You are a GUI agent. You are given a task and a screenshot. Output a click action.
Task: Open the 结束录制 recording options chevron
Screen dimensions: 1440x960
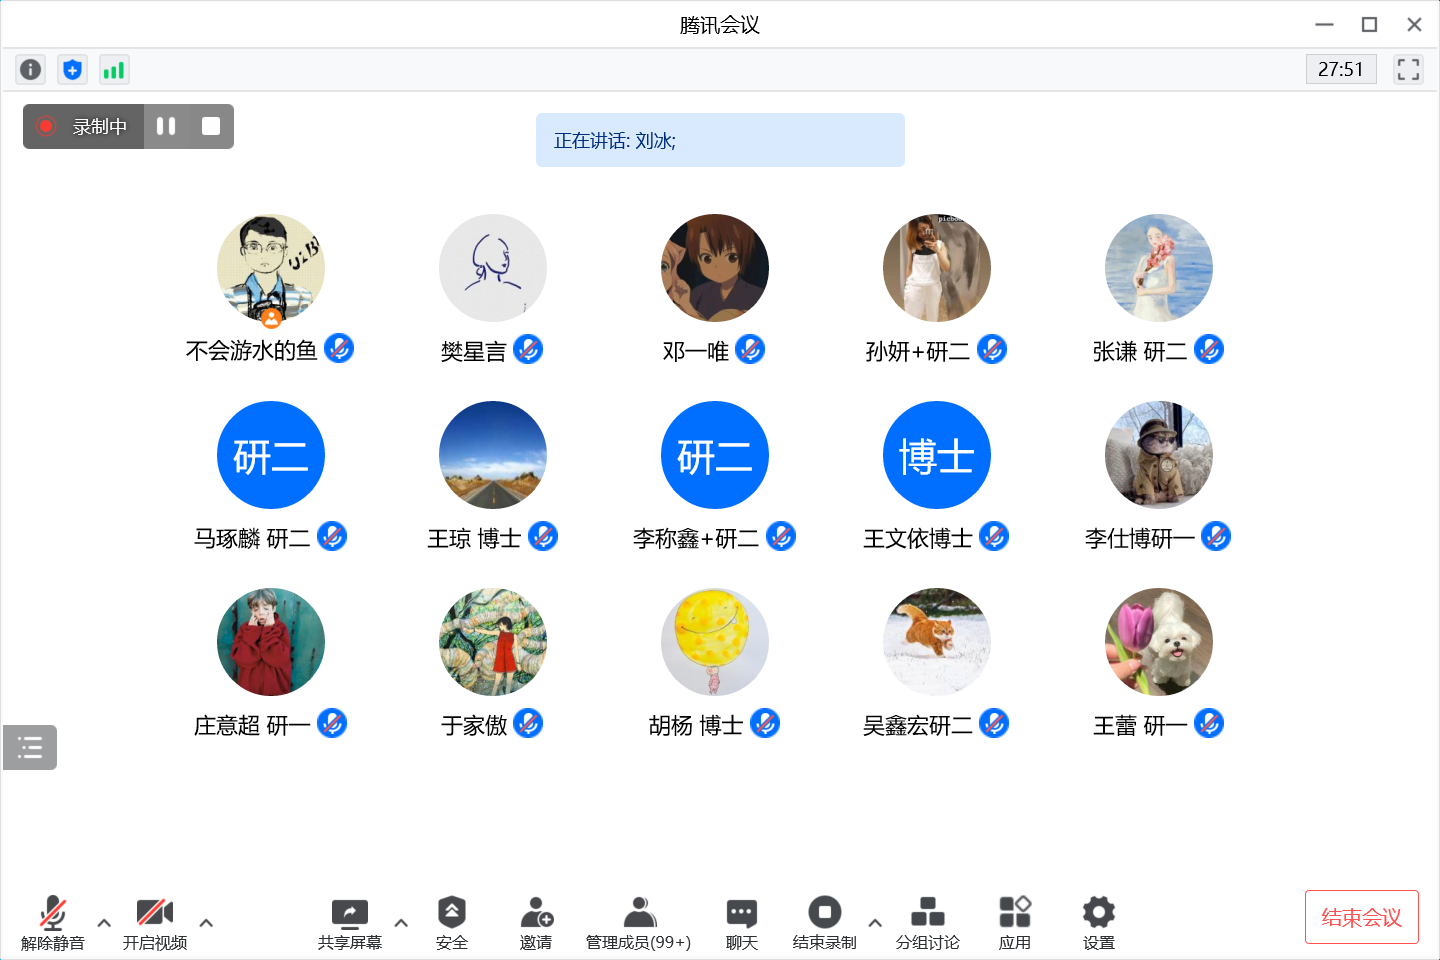coord(874,922)
